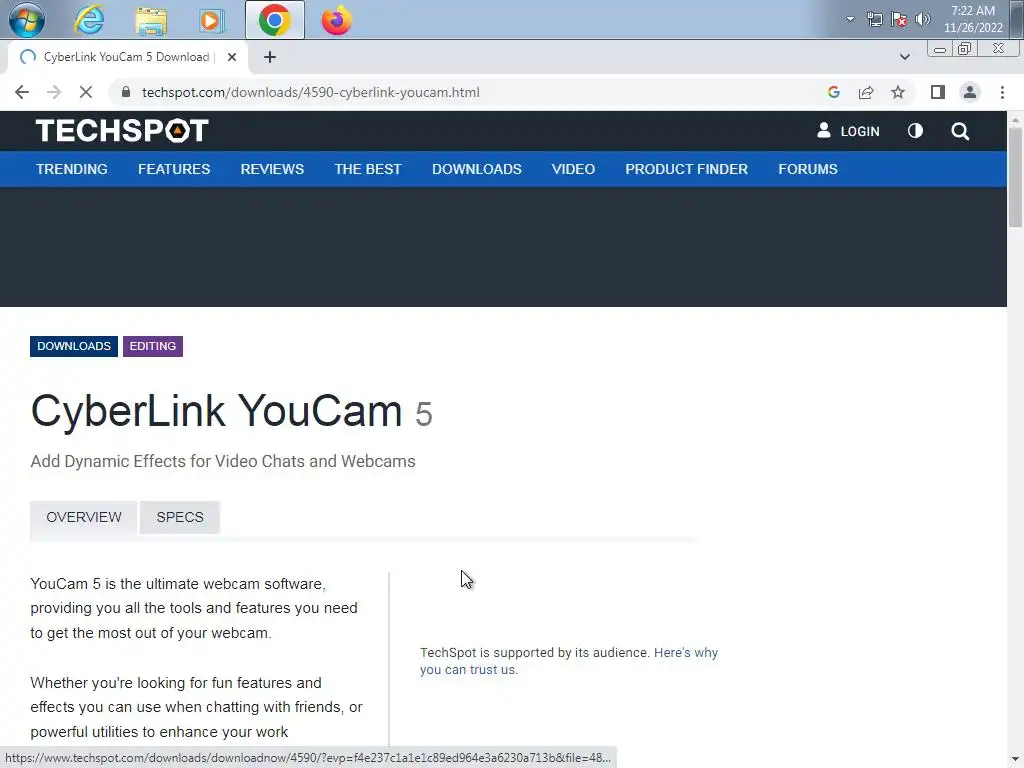Open the network status tray icon

click(874, 19)
